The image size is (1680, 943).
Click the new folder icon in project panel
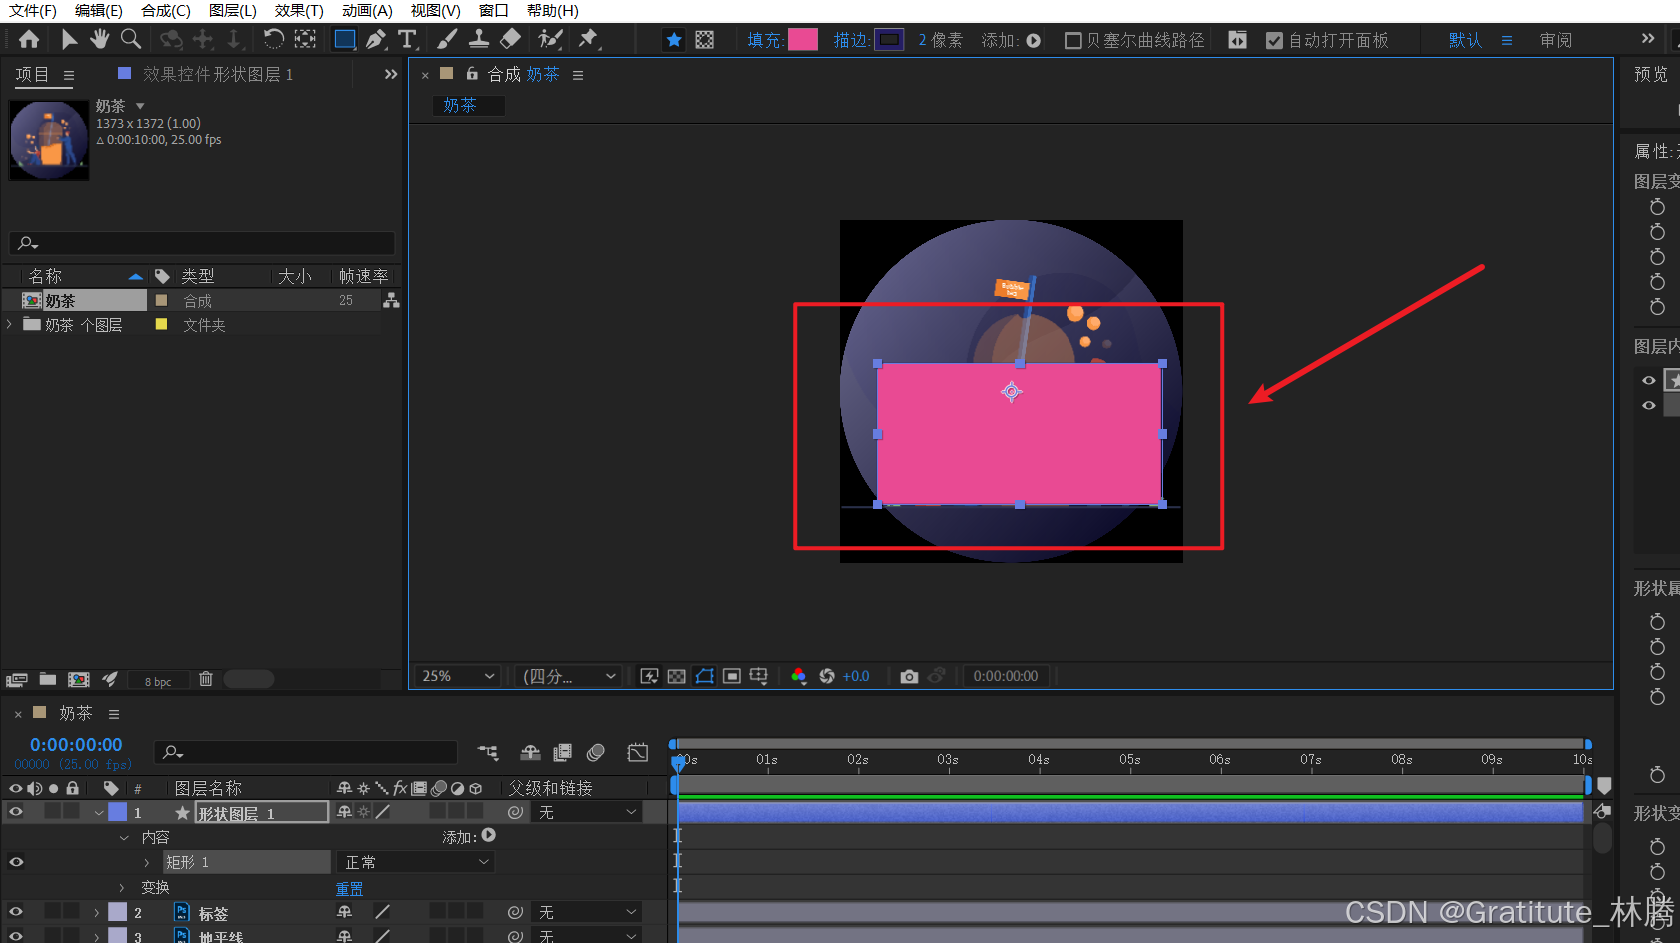point(47,679)
